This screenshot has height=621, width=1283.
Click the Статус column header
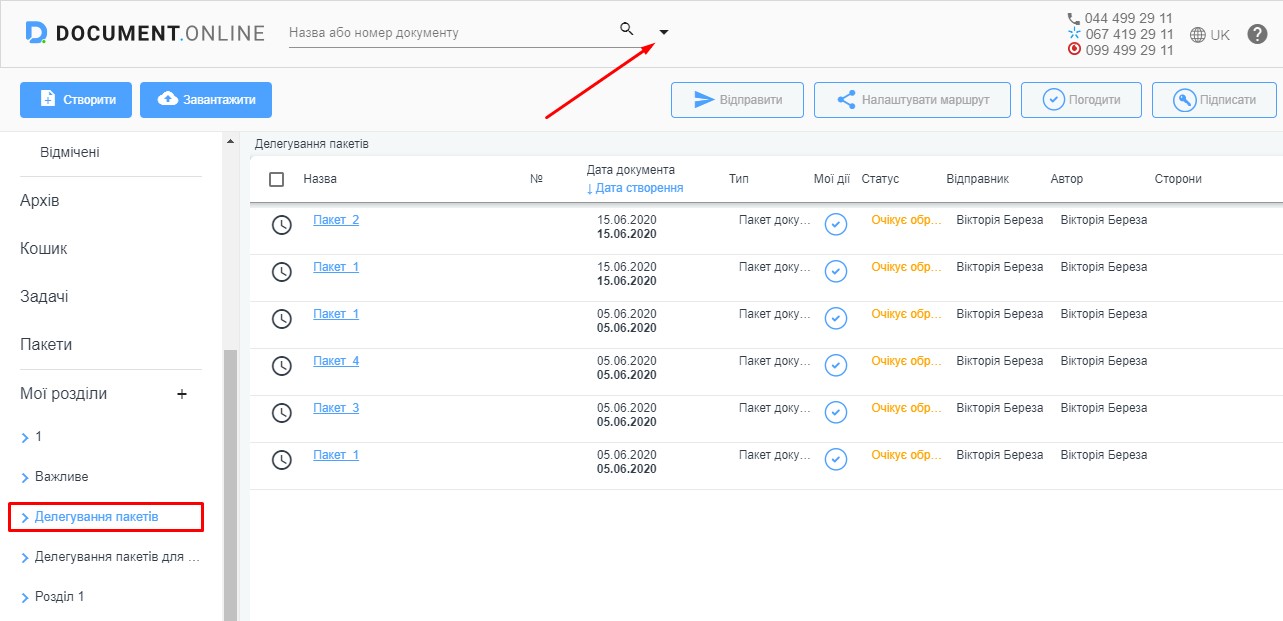point(880,179)
